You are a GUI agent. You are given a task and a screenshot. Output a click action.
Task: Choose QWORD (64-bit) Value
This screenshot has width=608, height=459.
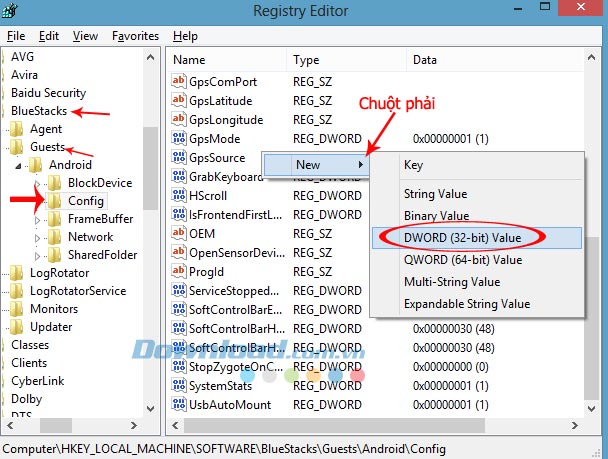[x=477, y=260]
